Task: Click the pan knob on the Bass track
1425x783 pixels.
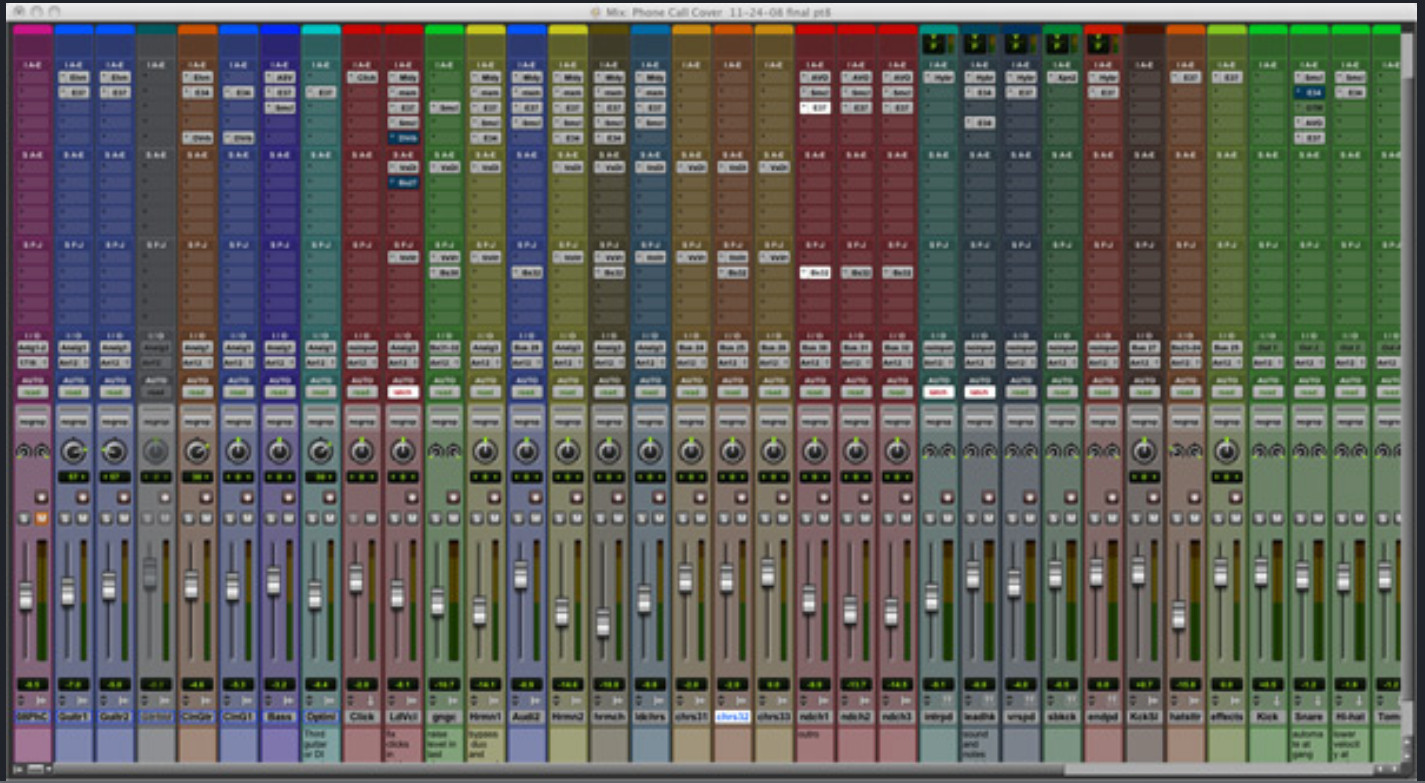Action: click(279, 452)
